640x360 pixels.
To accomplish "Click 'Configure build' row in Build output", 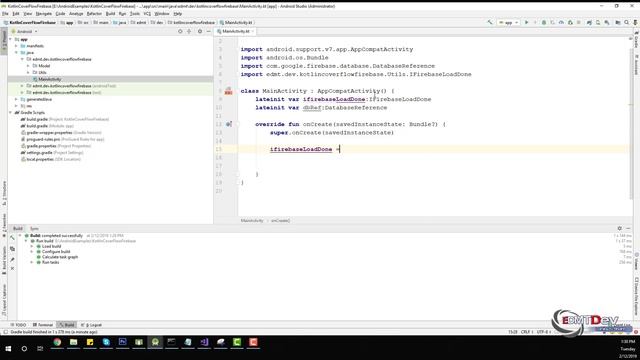I will click(56, 252).
